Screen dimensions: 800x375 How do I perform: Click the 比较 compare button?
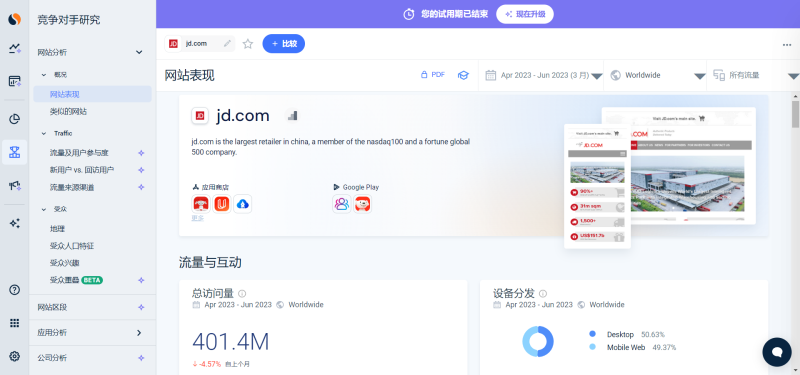(284, 43)
